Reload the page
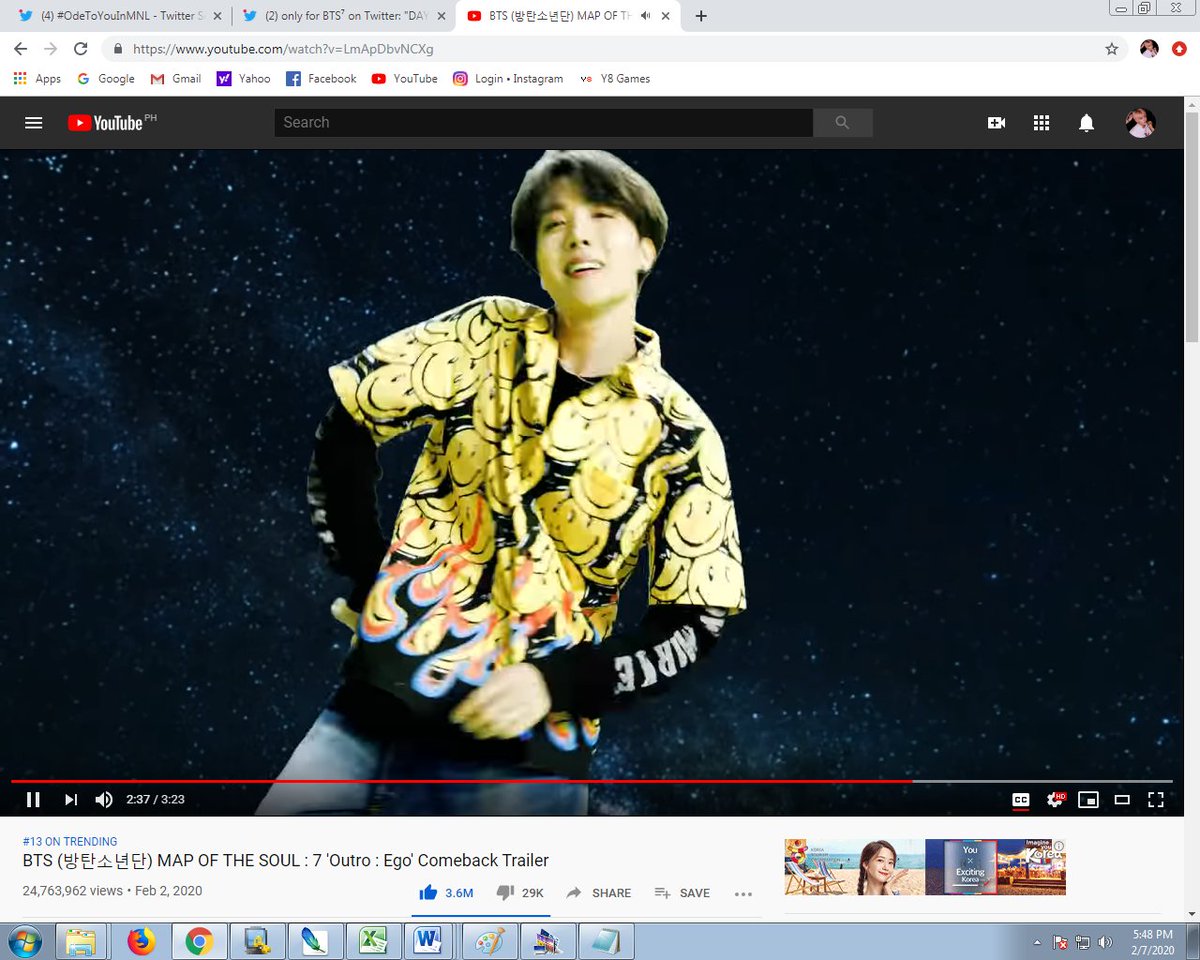Screen dimensions: 1200x960 (x=81, y=49)
